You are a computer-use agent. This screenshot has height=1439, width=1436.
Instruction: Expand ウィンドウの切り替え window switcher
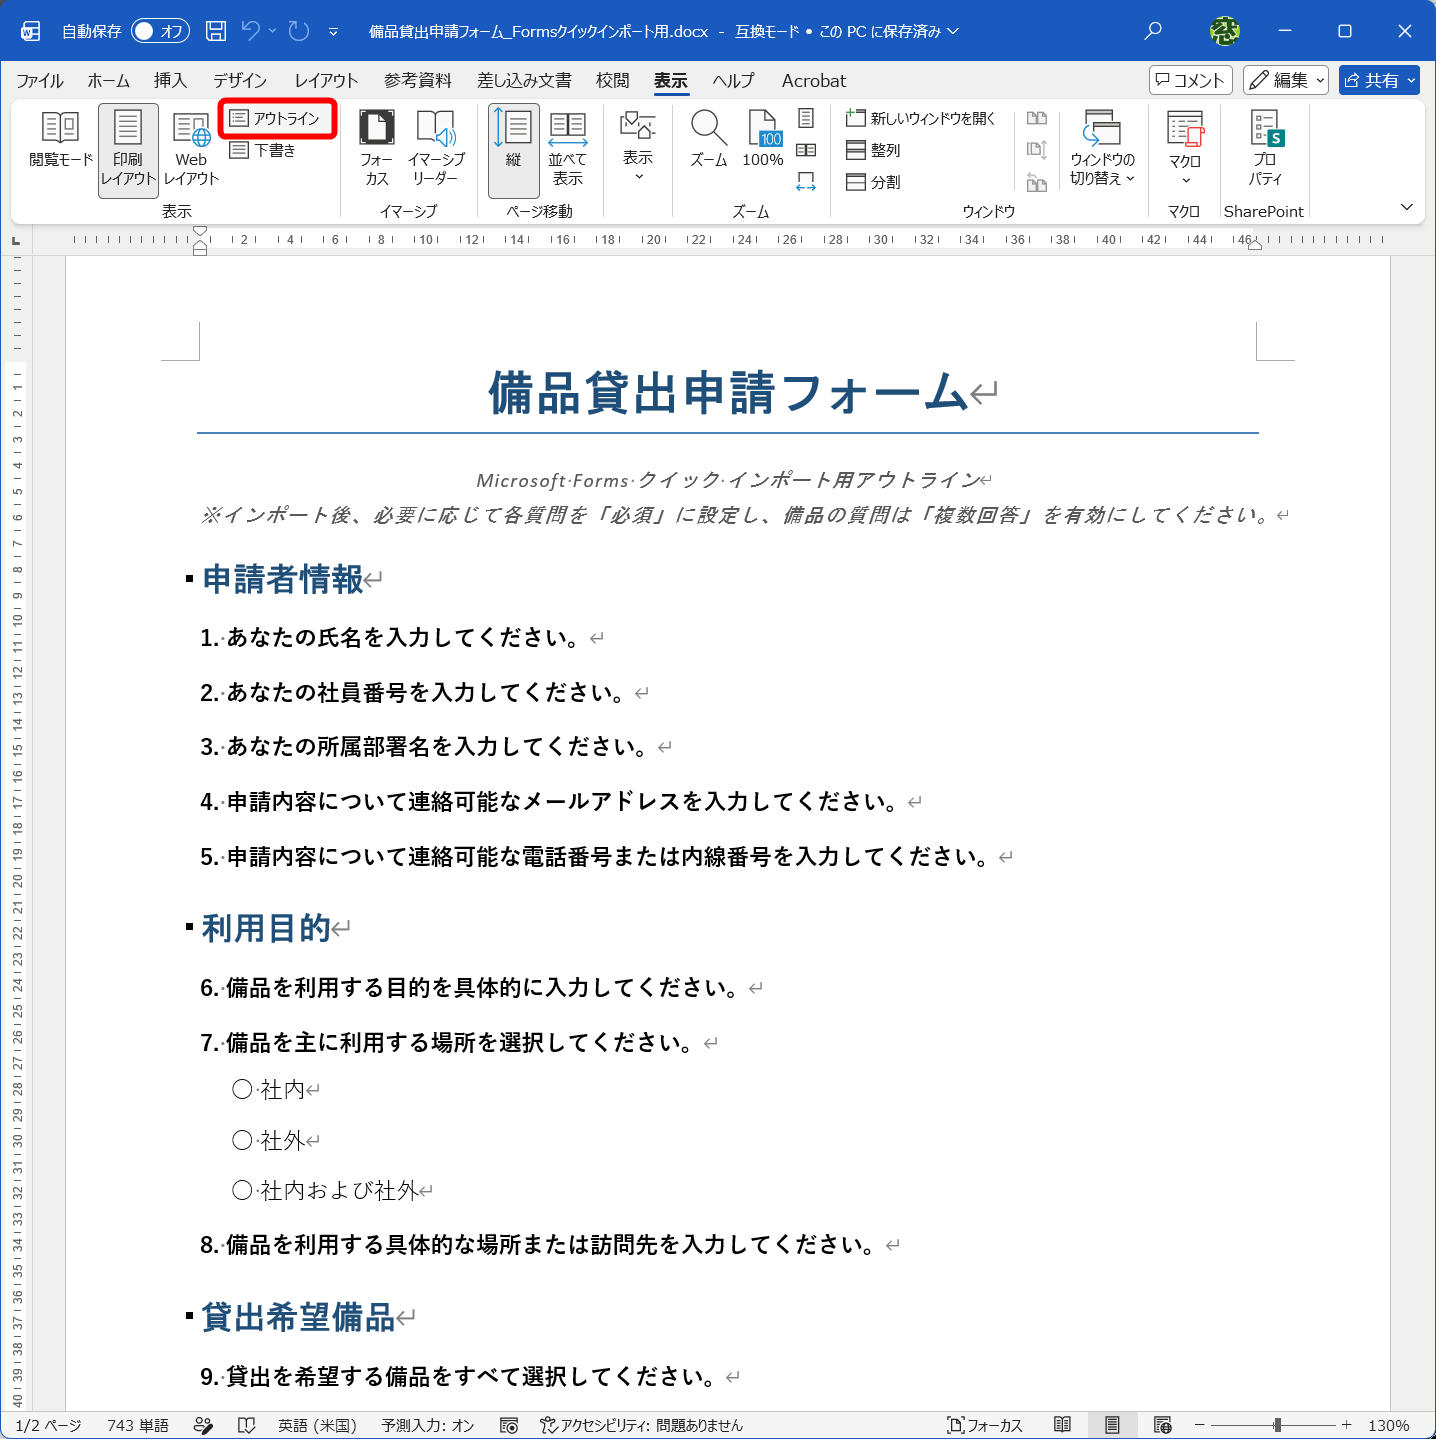click(1102, 148)
